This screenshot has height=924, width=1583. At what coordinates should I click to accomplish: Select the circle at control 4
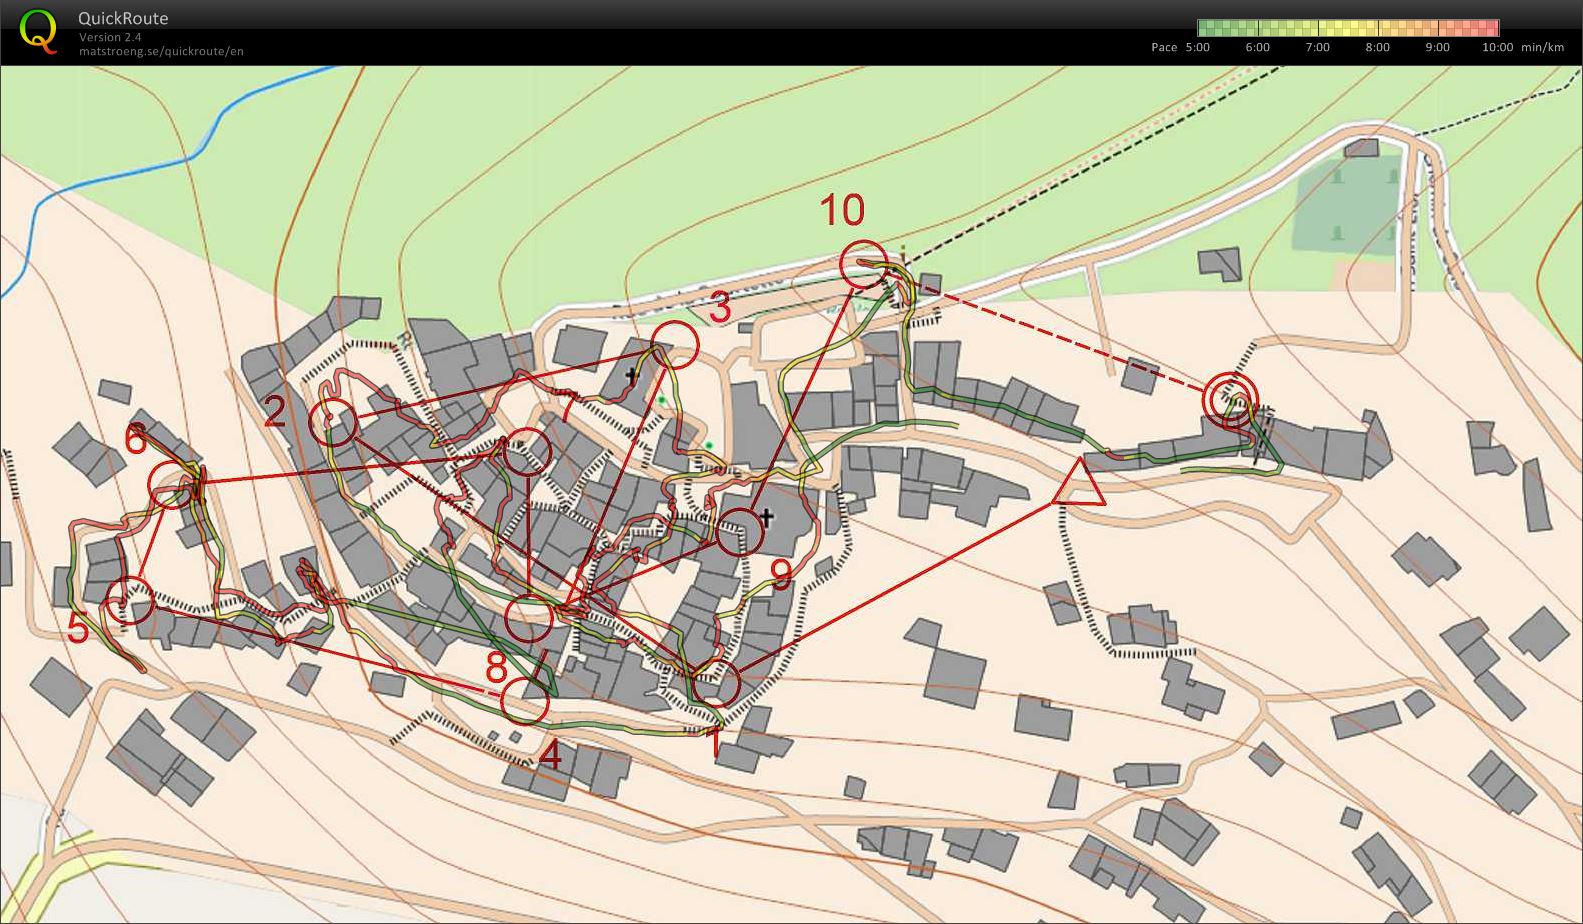click(526, 701)
